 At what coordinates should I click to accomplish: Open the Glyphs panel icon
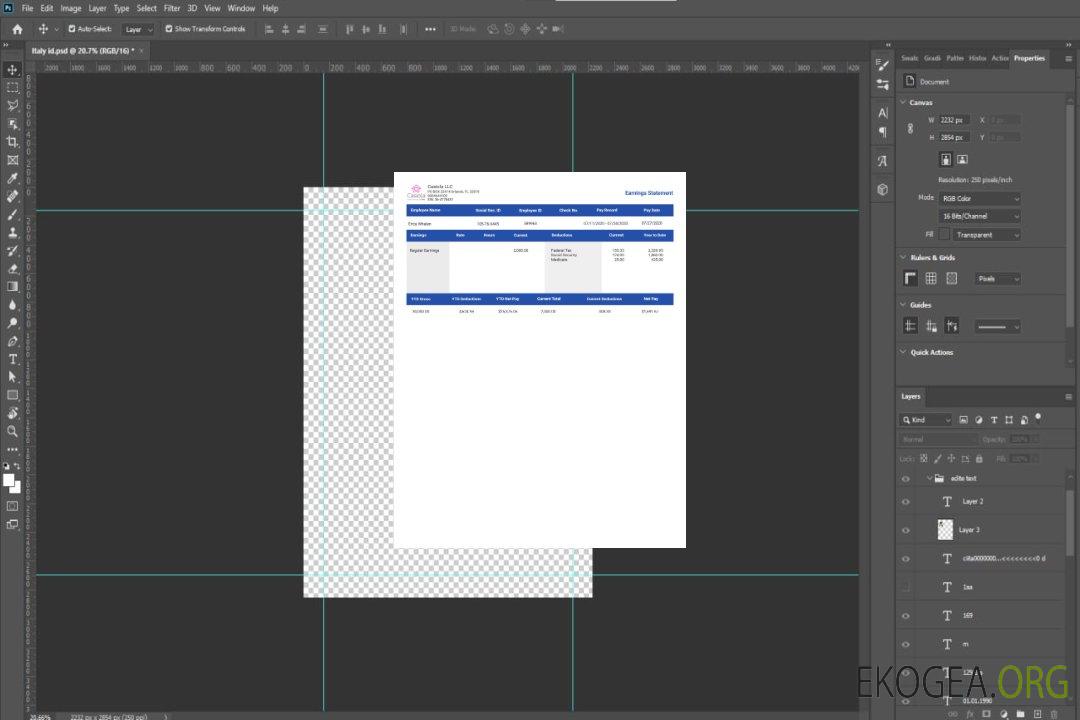click(x=882, y=161)
